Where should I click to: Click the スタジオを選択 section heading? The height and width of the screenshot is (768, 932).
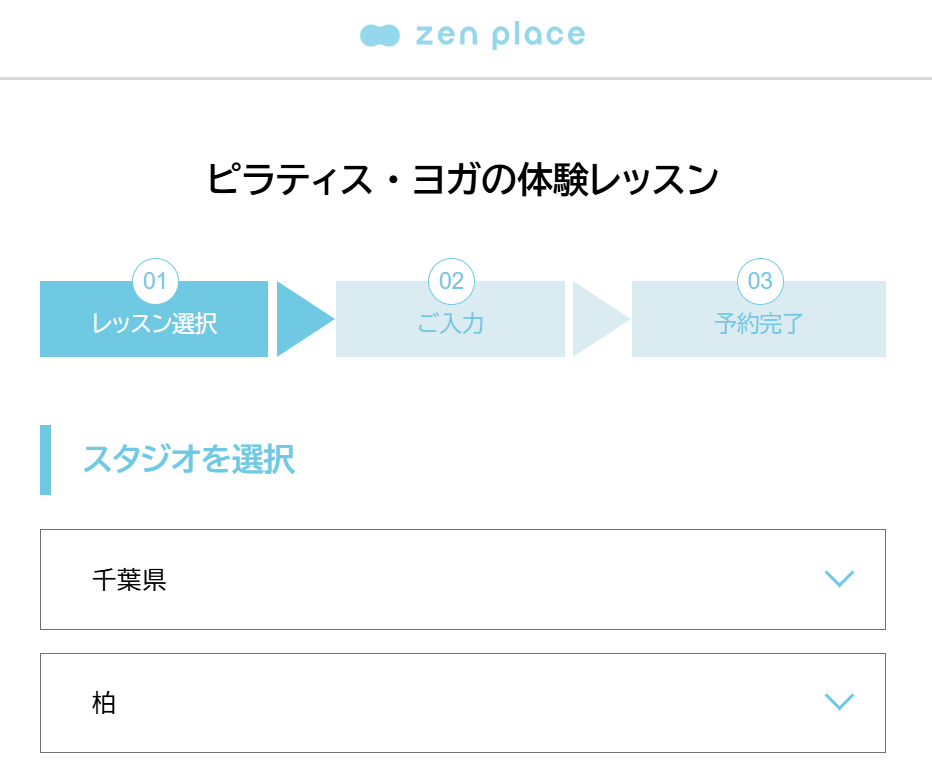[188, 459]
